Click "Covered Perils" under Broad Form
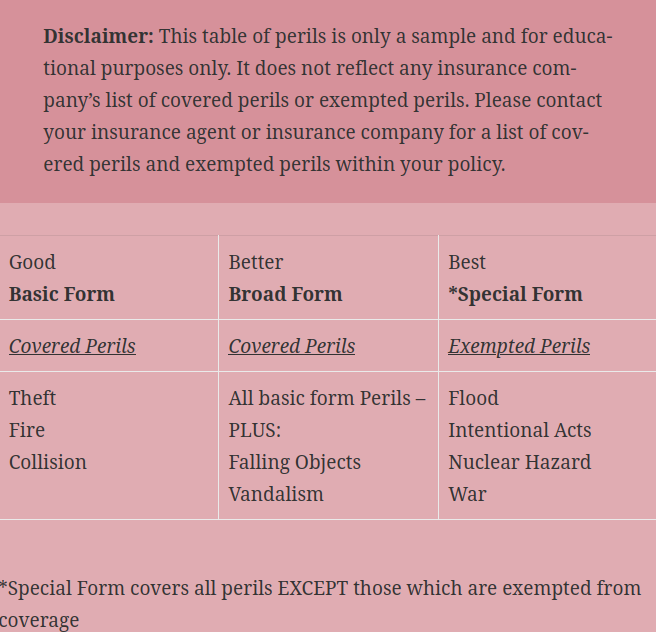Viewport: 656px width, 632px height. click(x=292, y=346)
